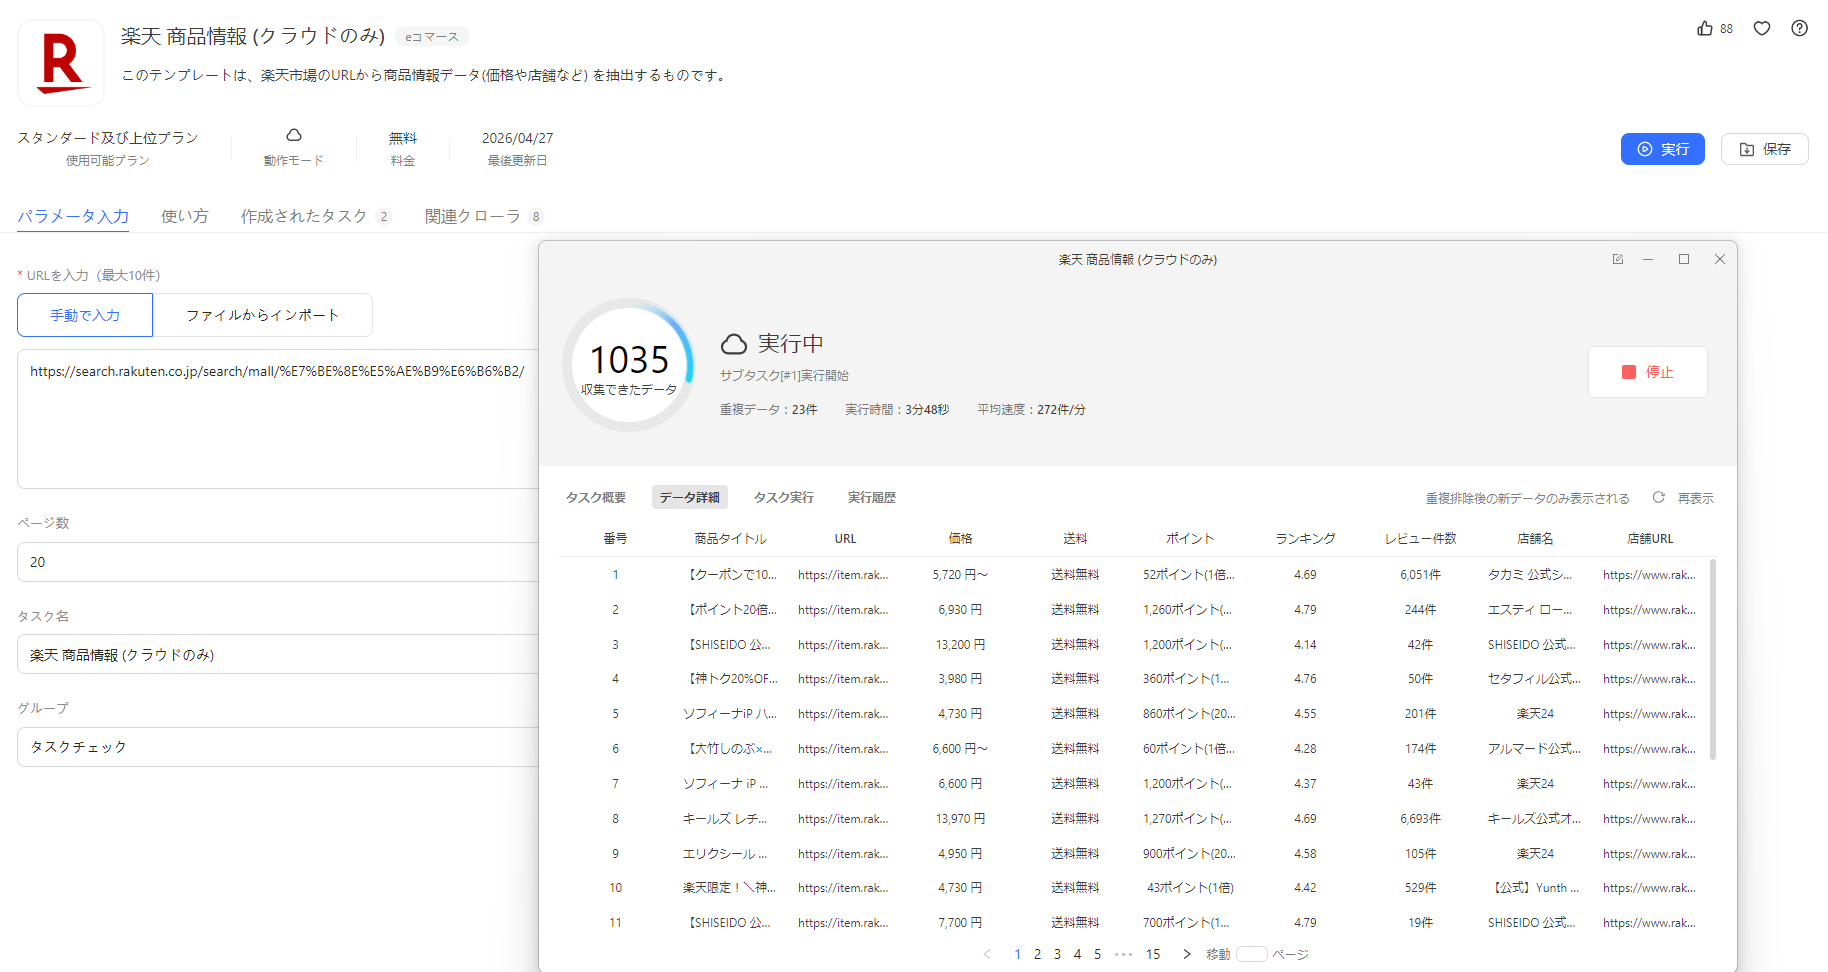Maximize the task window
This screenshot has height=972, width=1828.
pos(1684,259)
